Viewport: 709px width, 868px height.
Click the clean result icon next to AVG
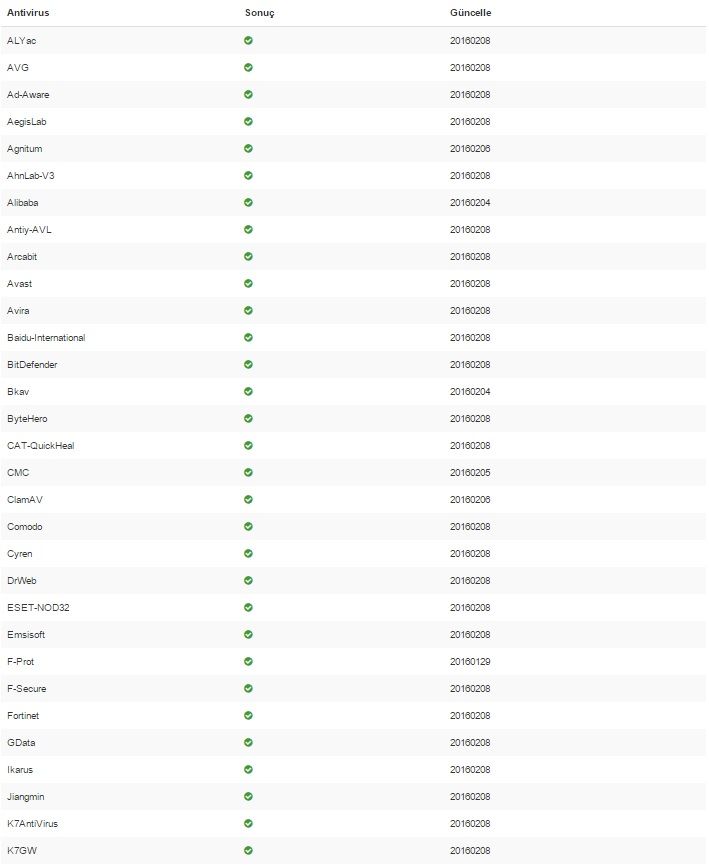[x=249, y=68]
